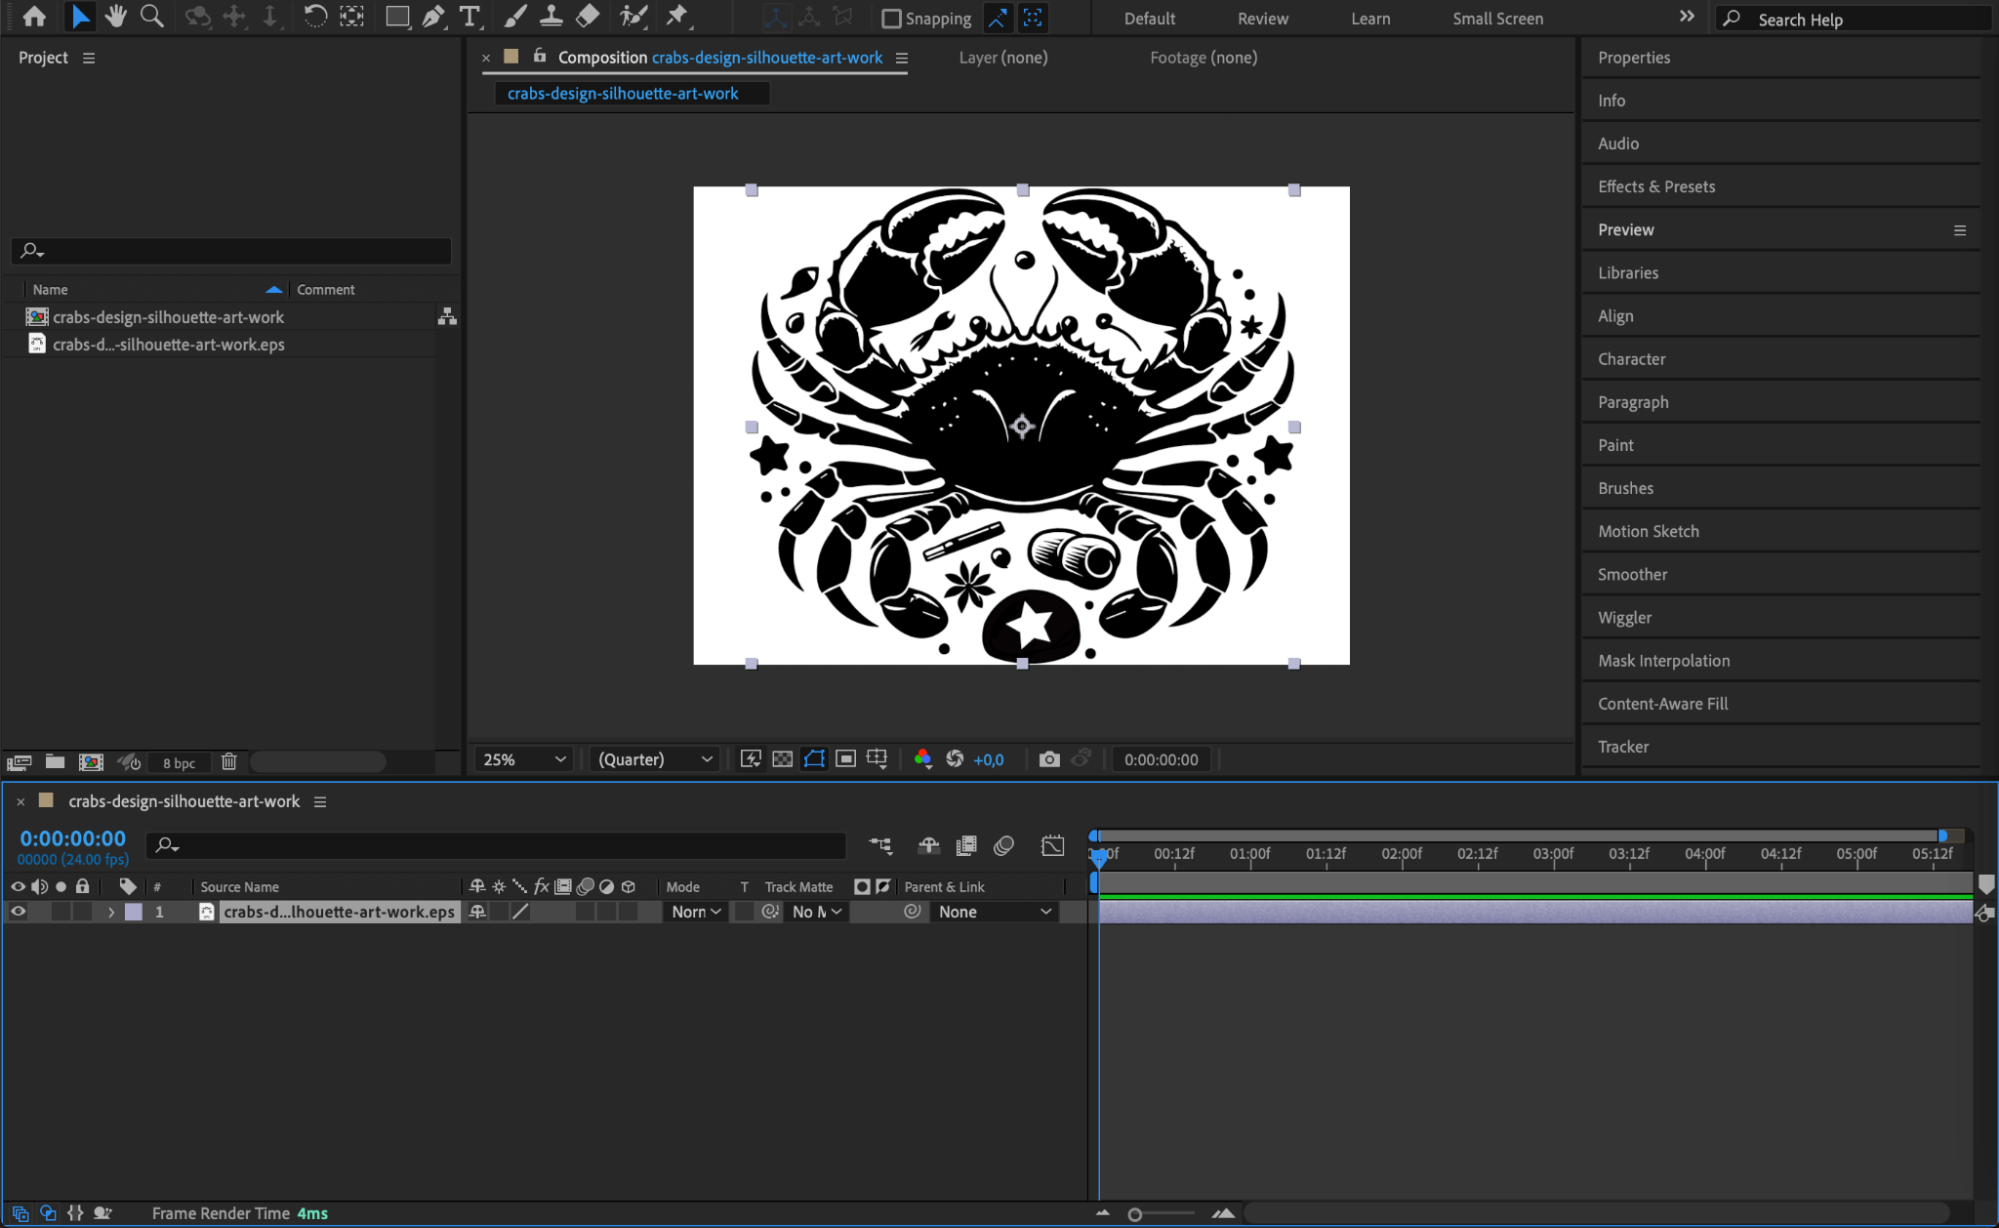Open the 25% magnification dropdown
The width and height of the screenshot is (1999, 1228).
(524, 759)
